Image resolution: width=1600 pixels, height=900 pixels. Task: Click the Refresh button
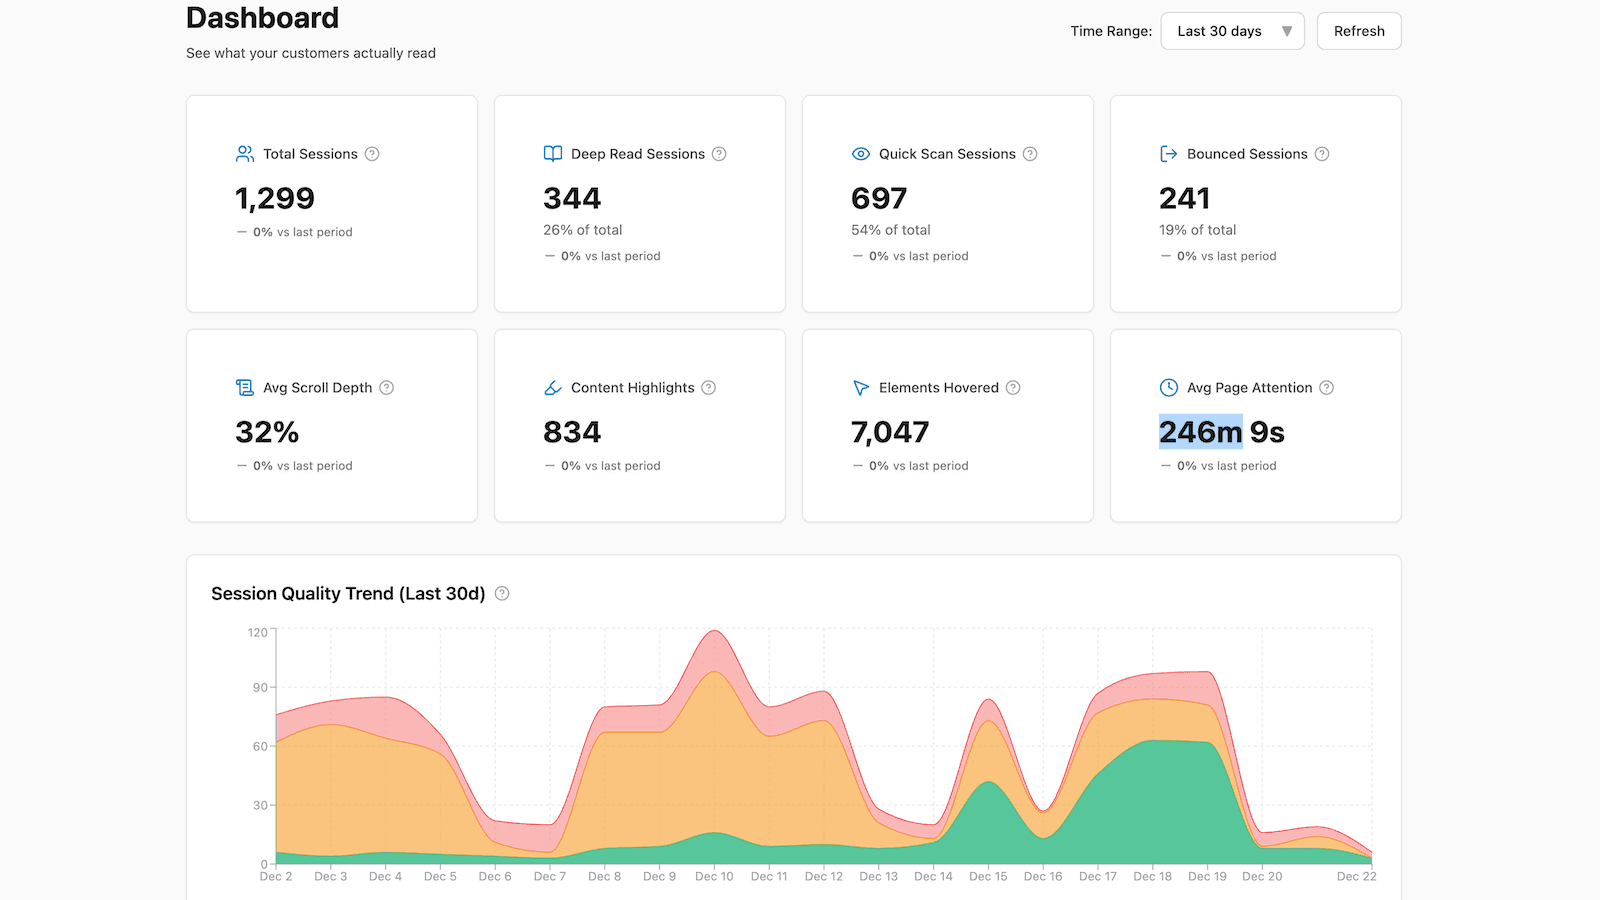(x=1358, y=31)
